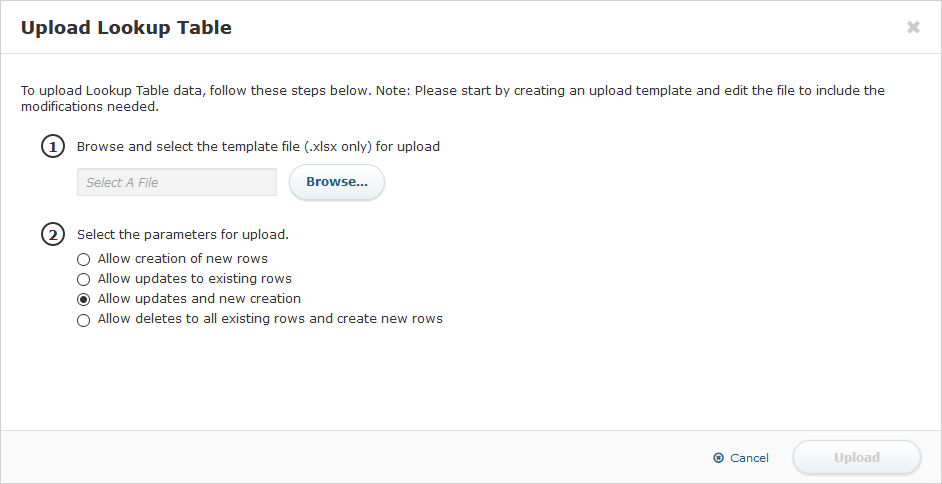The height and width of the screenshot is (484, 942).
Task: Select the Allow updates and new creation radio button
Action: tap(84, 300)
